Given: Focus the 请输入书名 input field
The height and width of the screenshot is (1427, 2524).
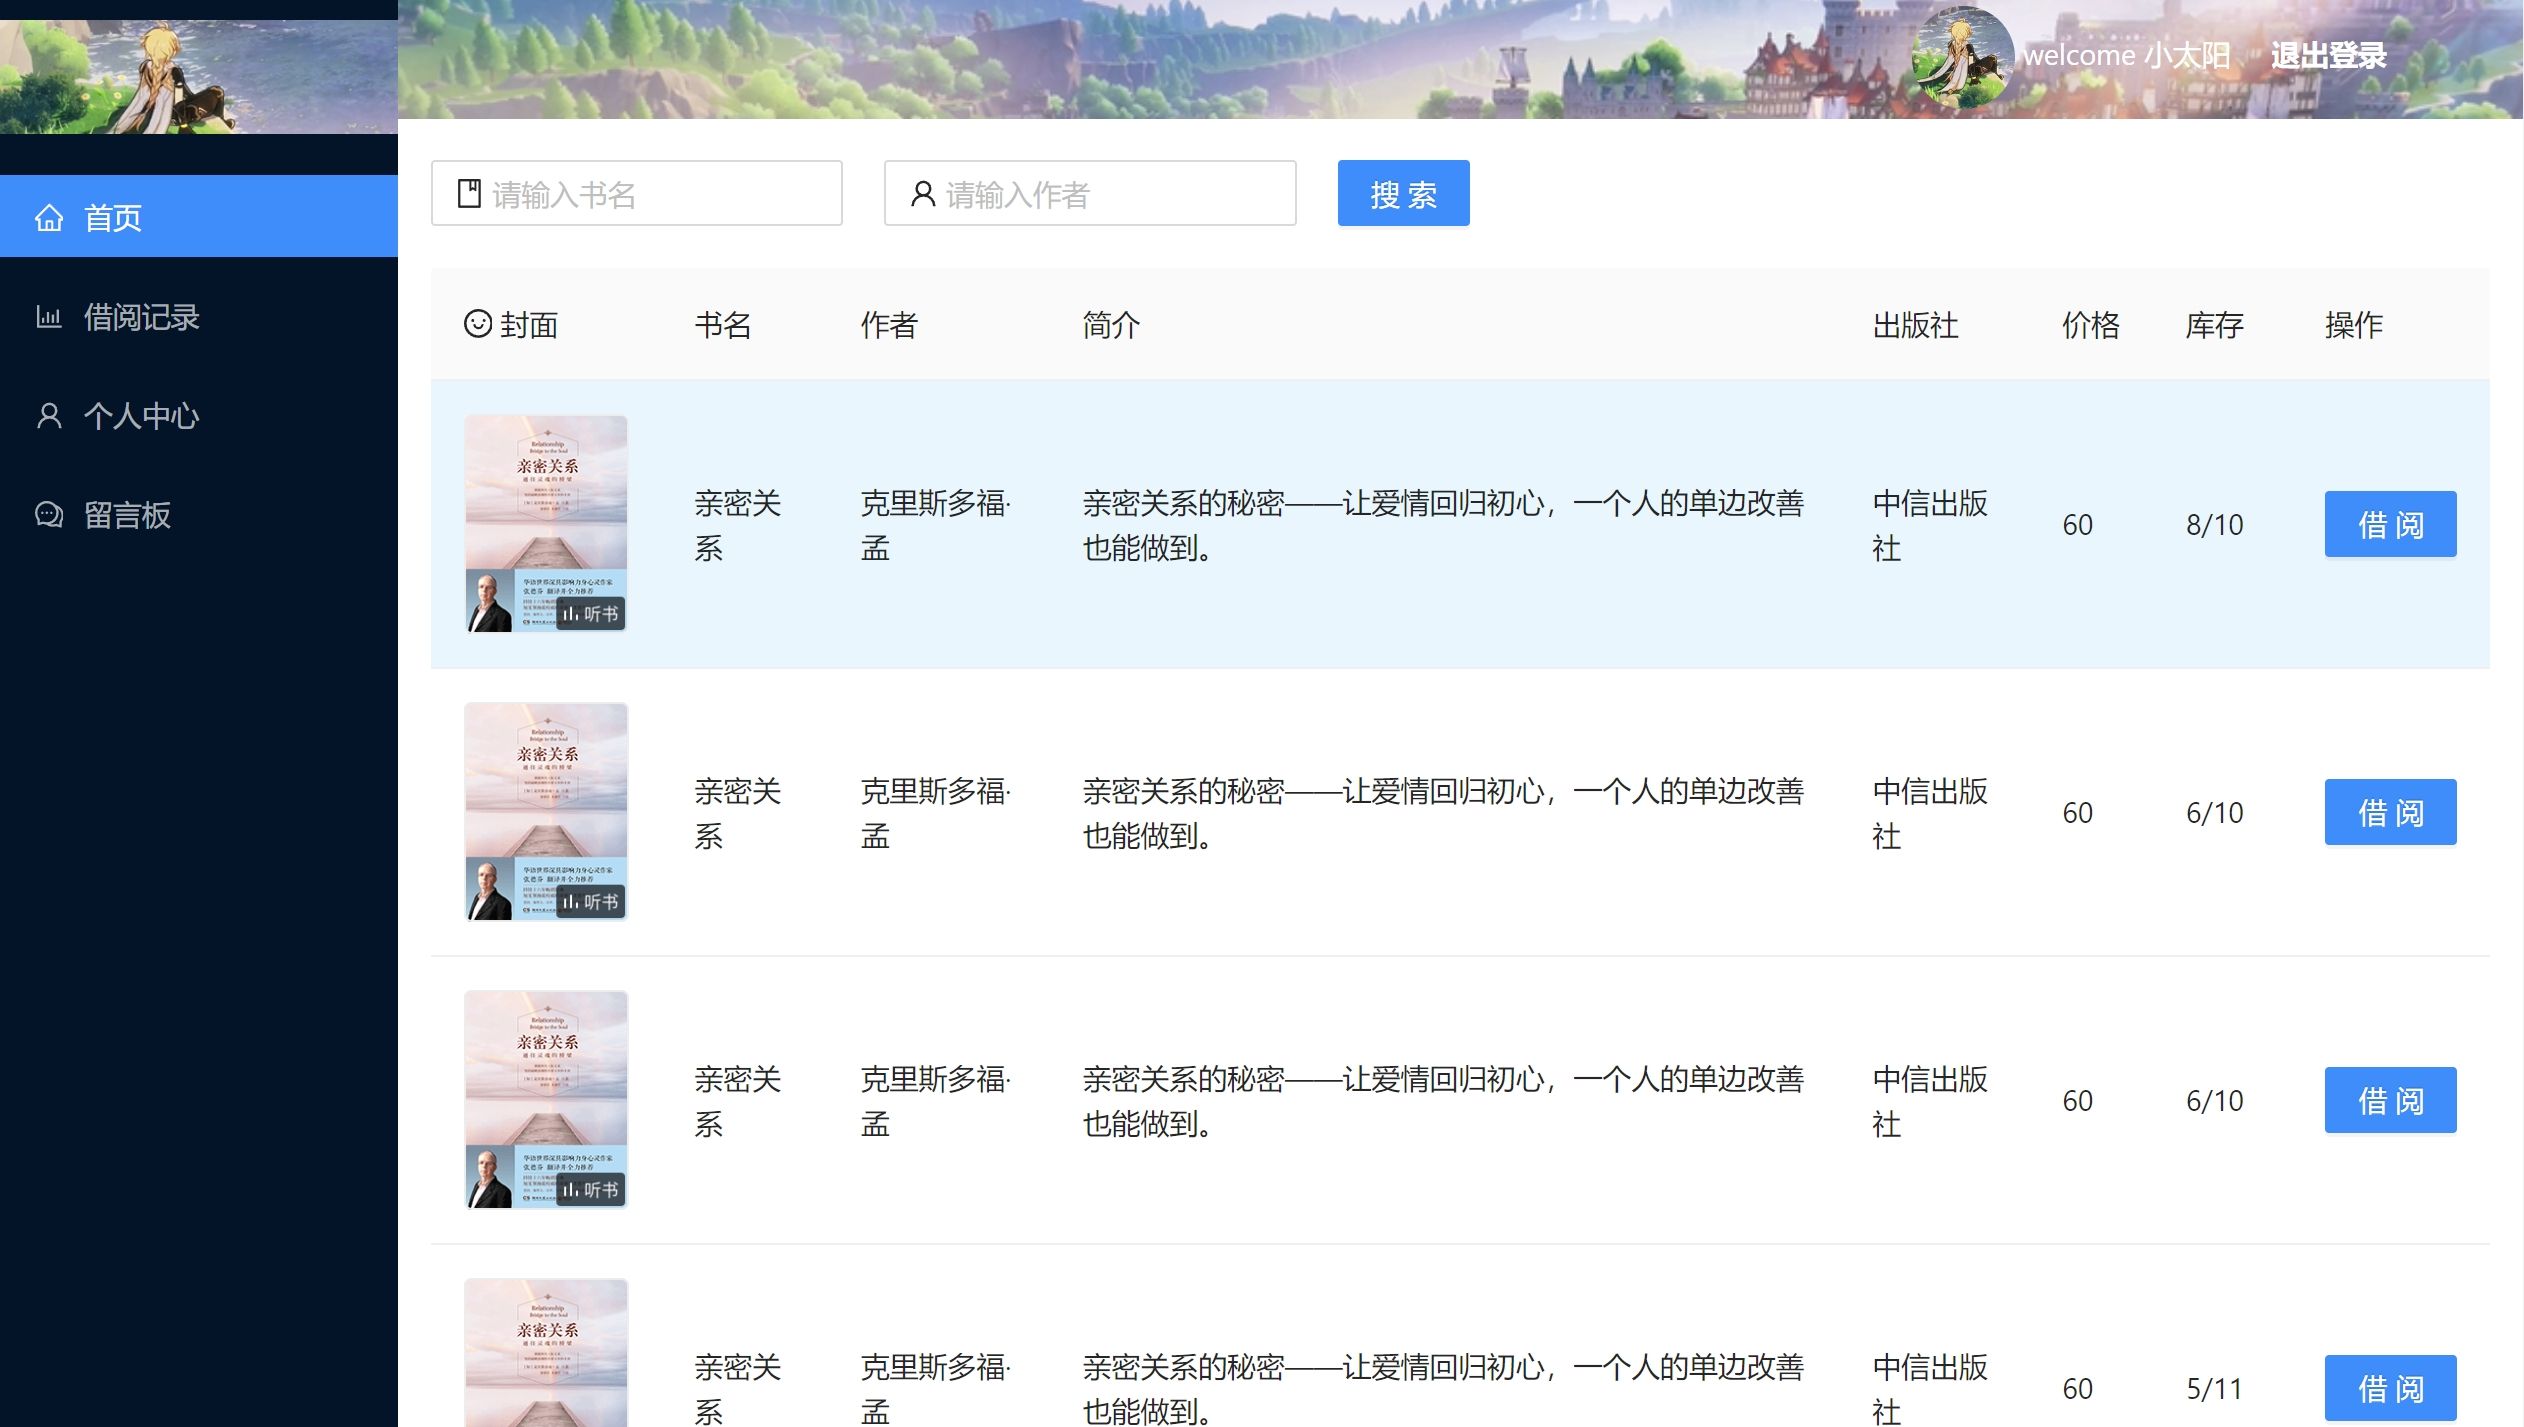Looking at the screenshot, I should 637,193.
